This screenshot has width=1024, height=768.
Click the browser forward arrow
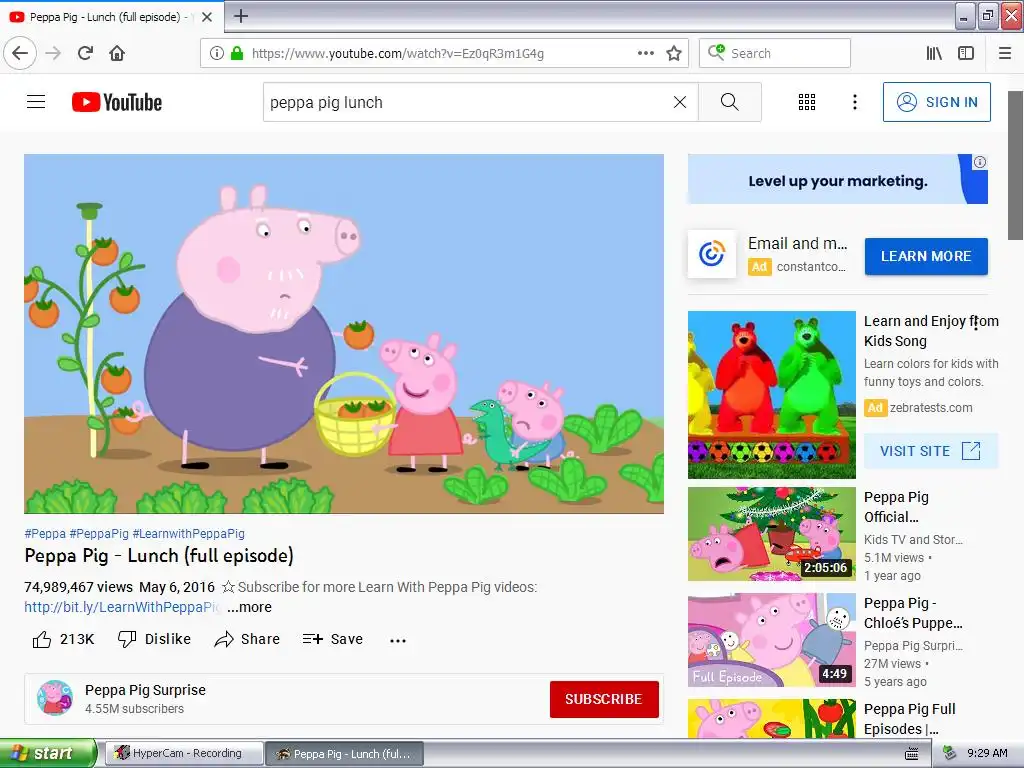coord(54,53)
